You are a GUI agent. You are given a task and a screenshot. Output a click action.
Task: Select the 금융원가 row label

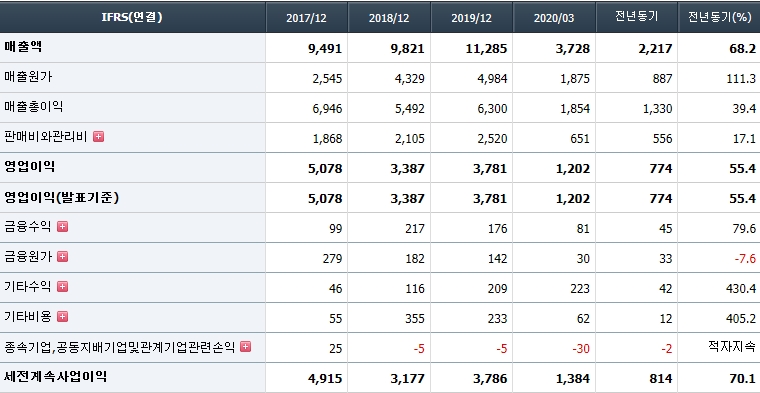click(28, 256)
